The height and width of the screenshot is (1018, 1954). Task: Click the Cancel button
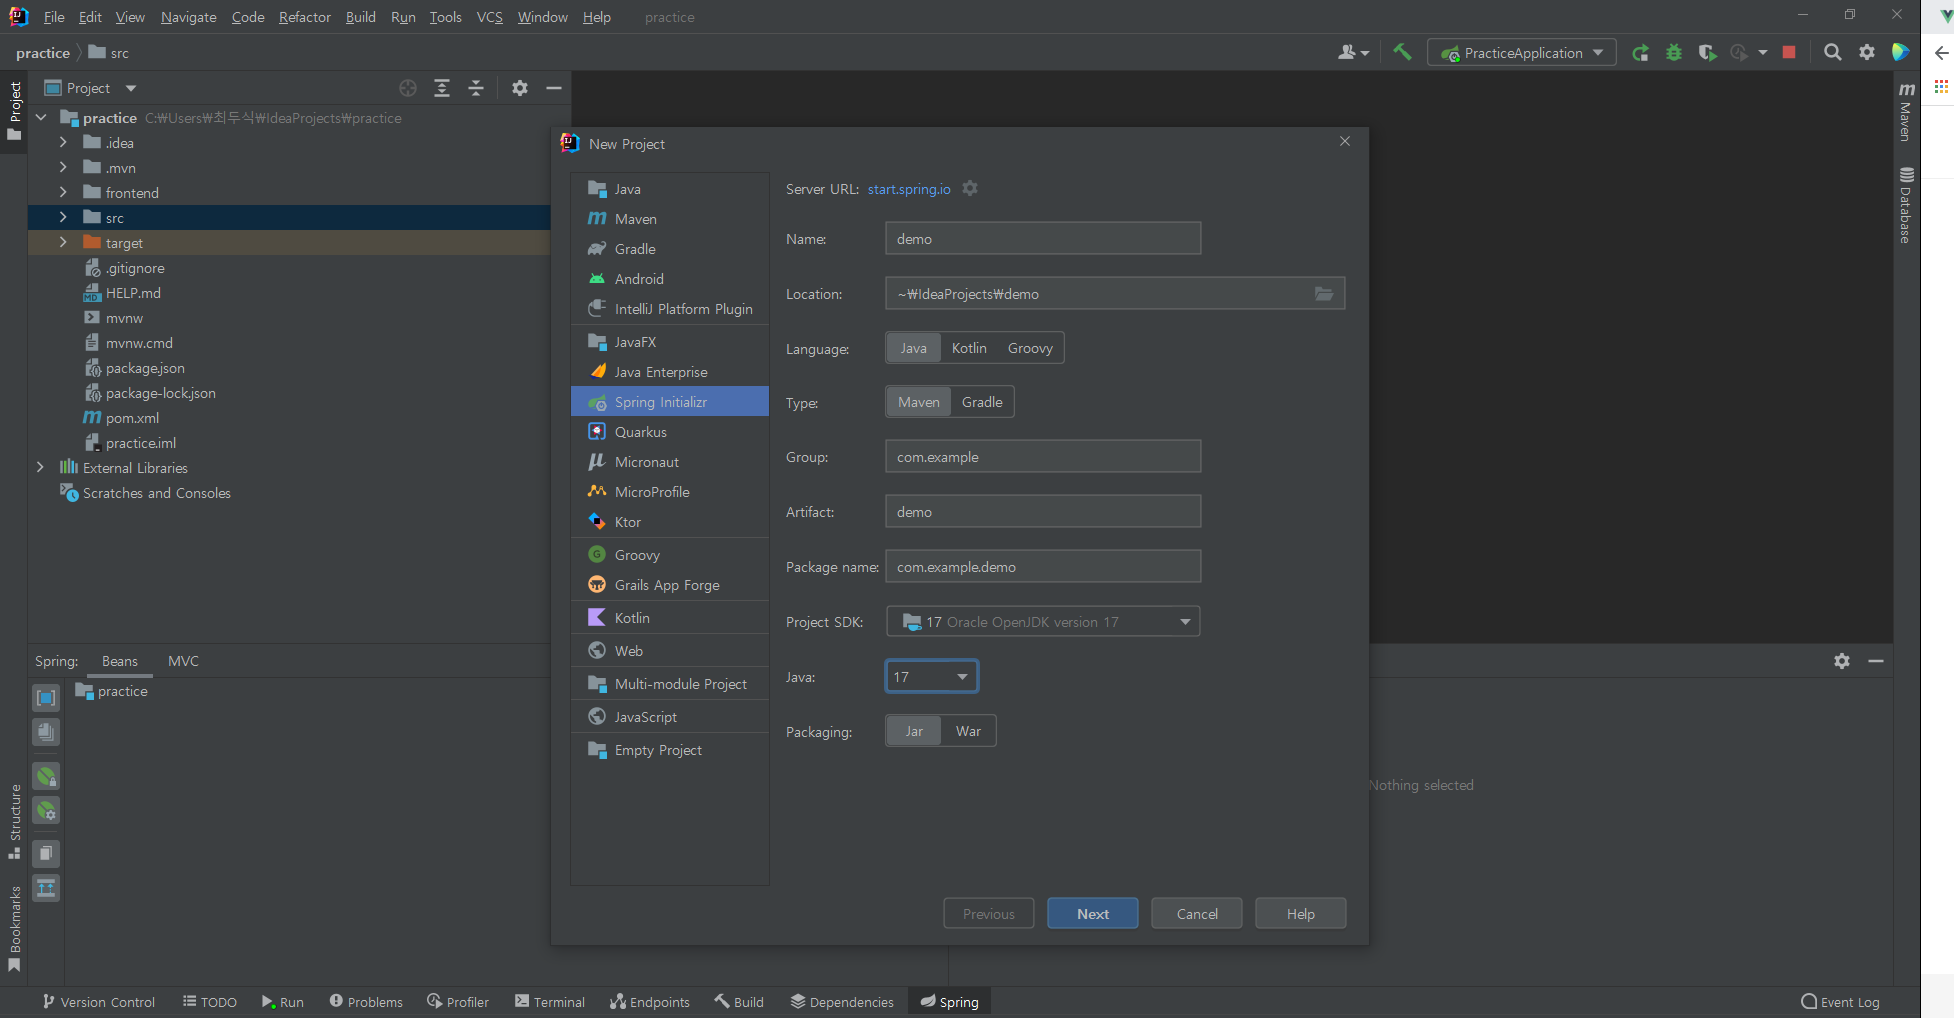(1197, 914)
